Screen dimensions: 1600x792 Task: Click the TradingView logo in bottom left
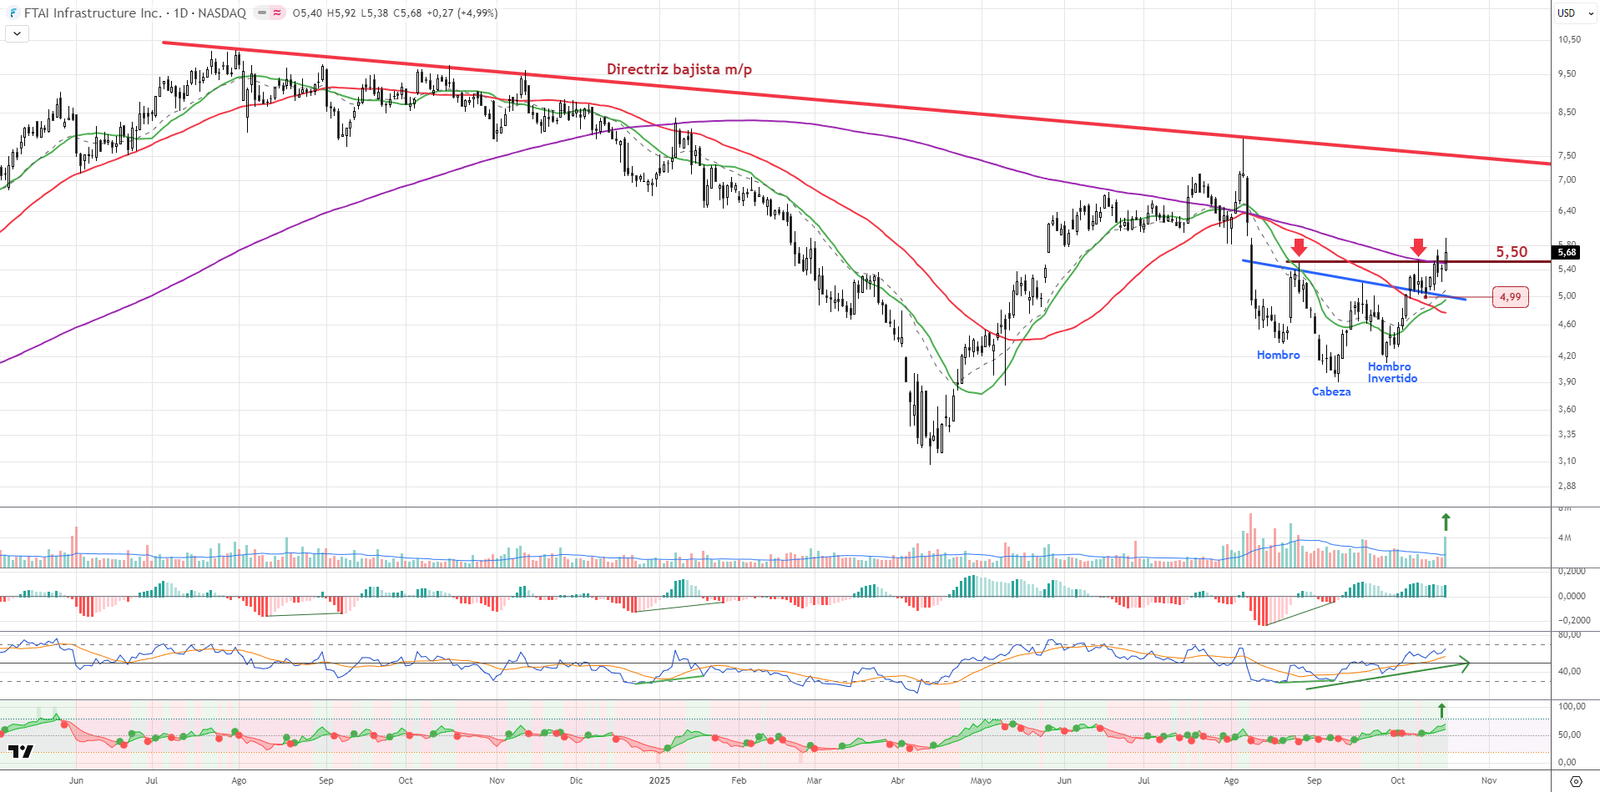(20, 751)
